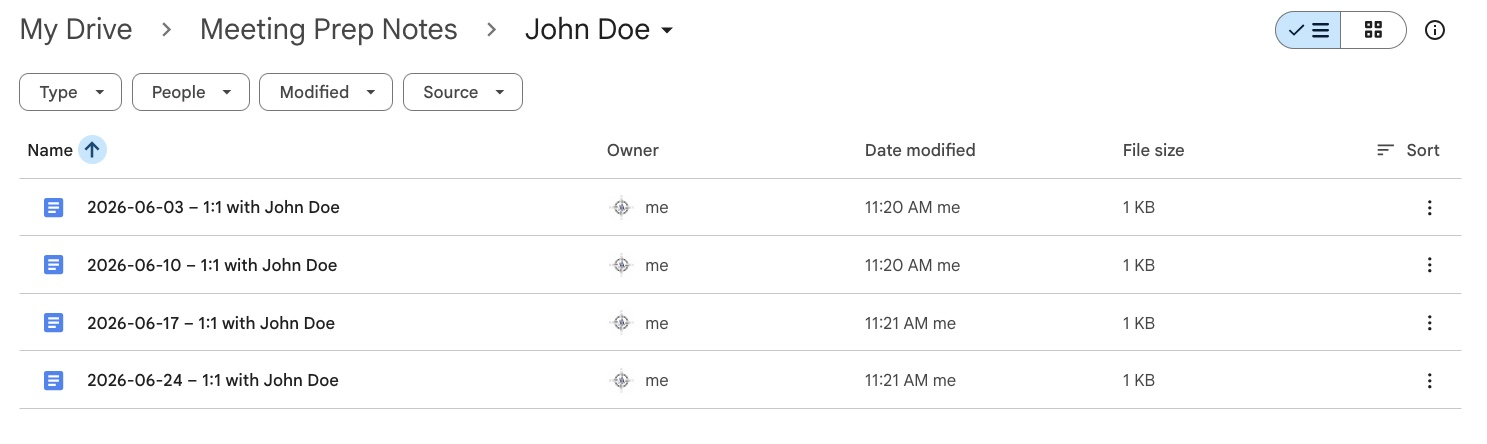Switch to grid layout view

pos(1373,30)
